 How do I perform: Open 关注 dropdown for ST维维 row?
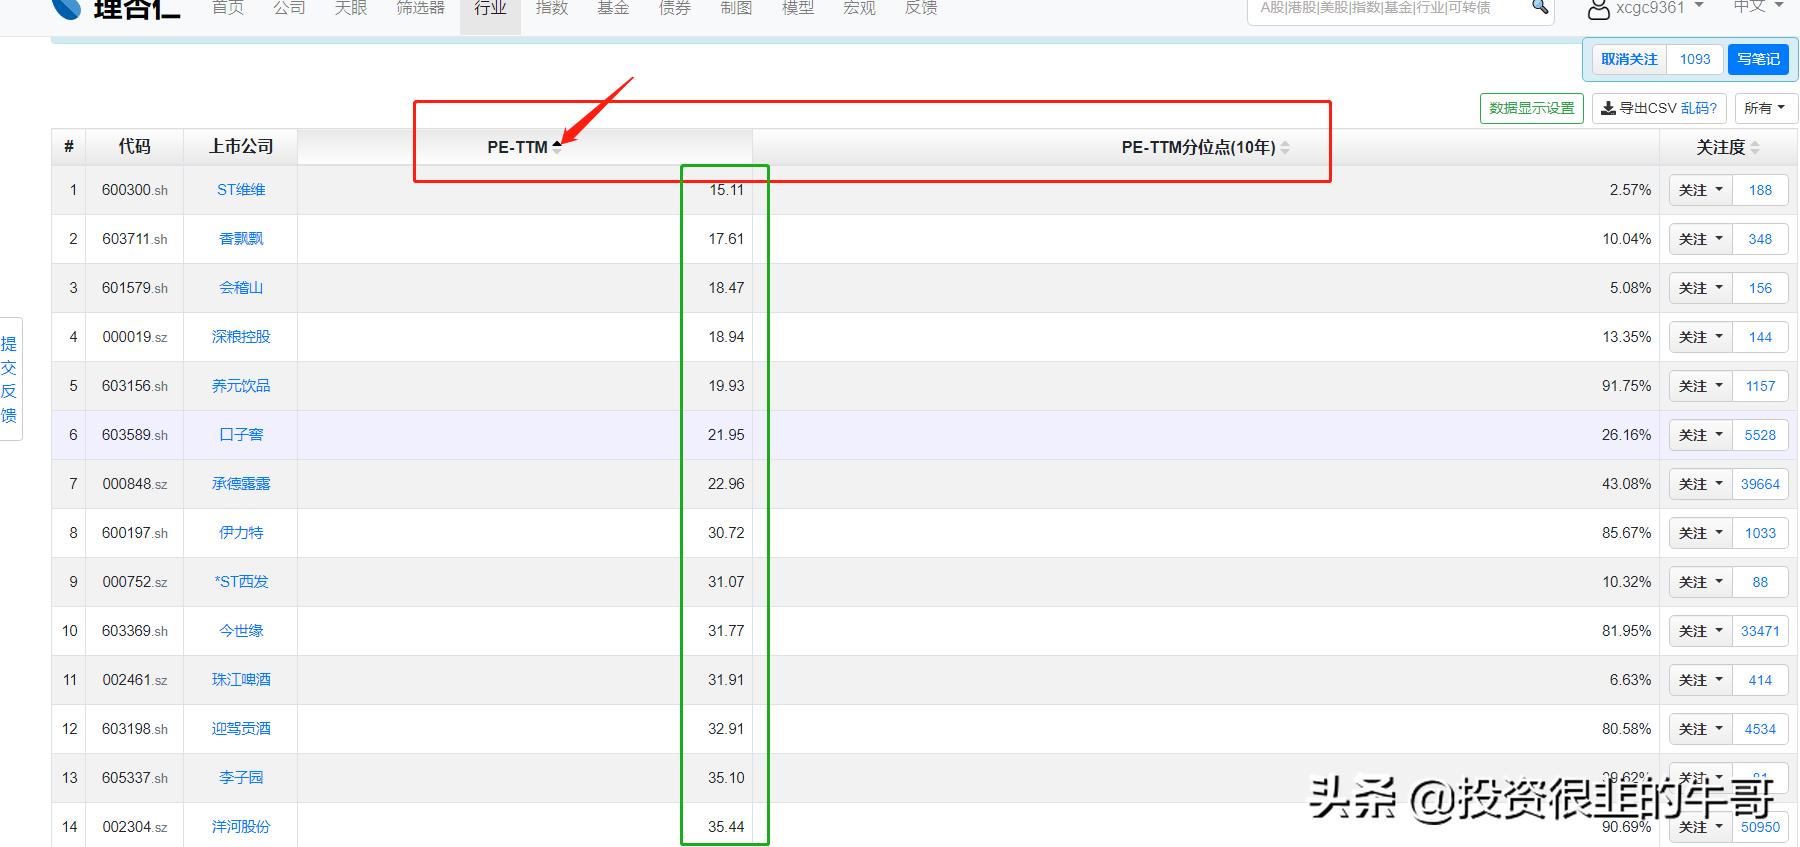point(1700,190)
